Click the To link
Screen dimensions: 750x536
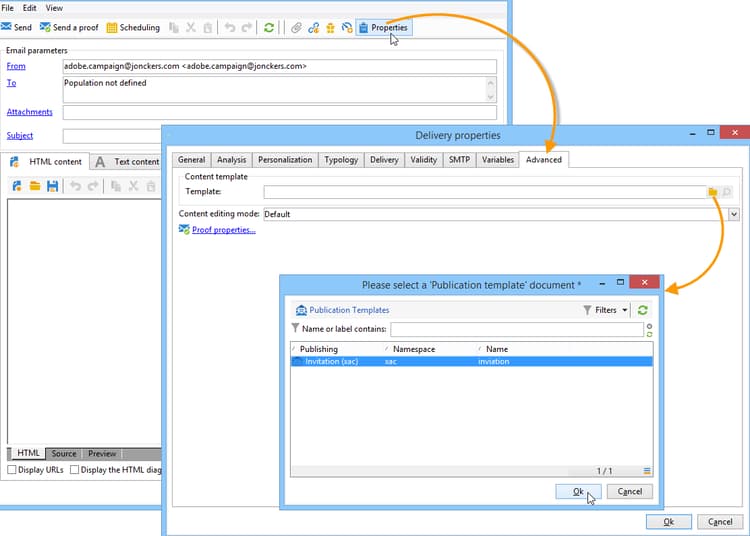[11, 83]
